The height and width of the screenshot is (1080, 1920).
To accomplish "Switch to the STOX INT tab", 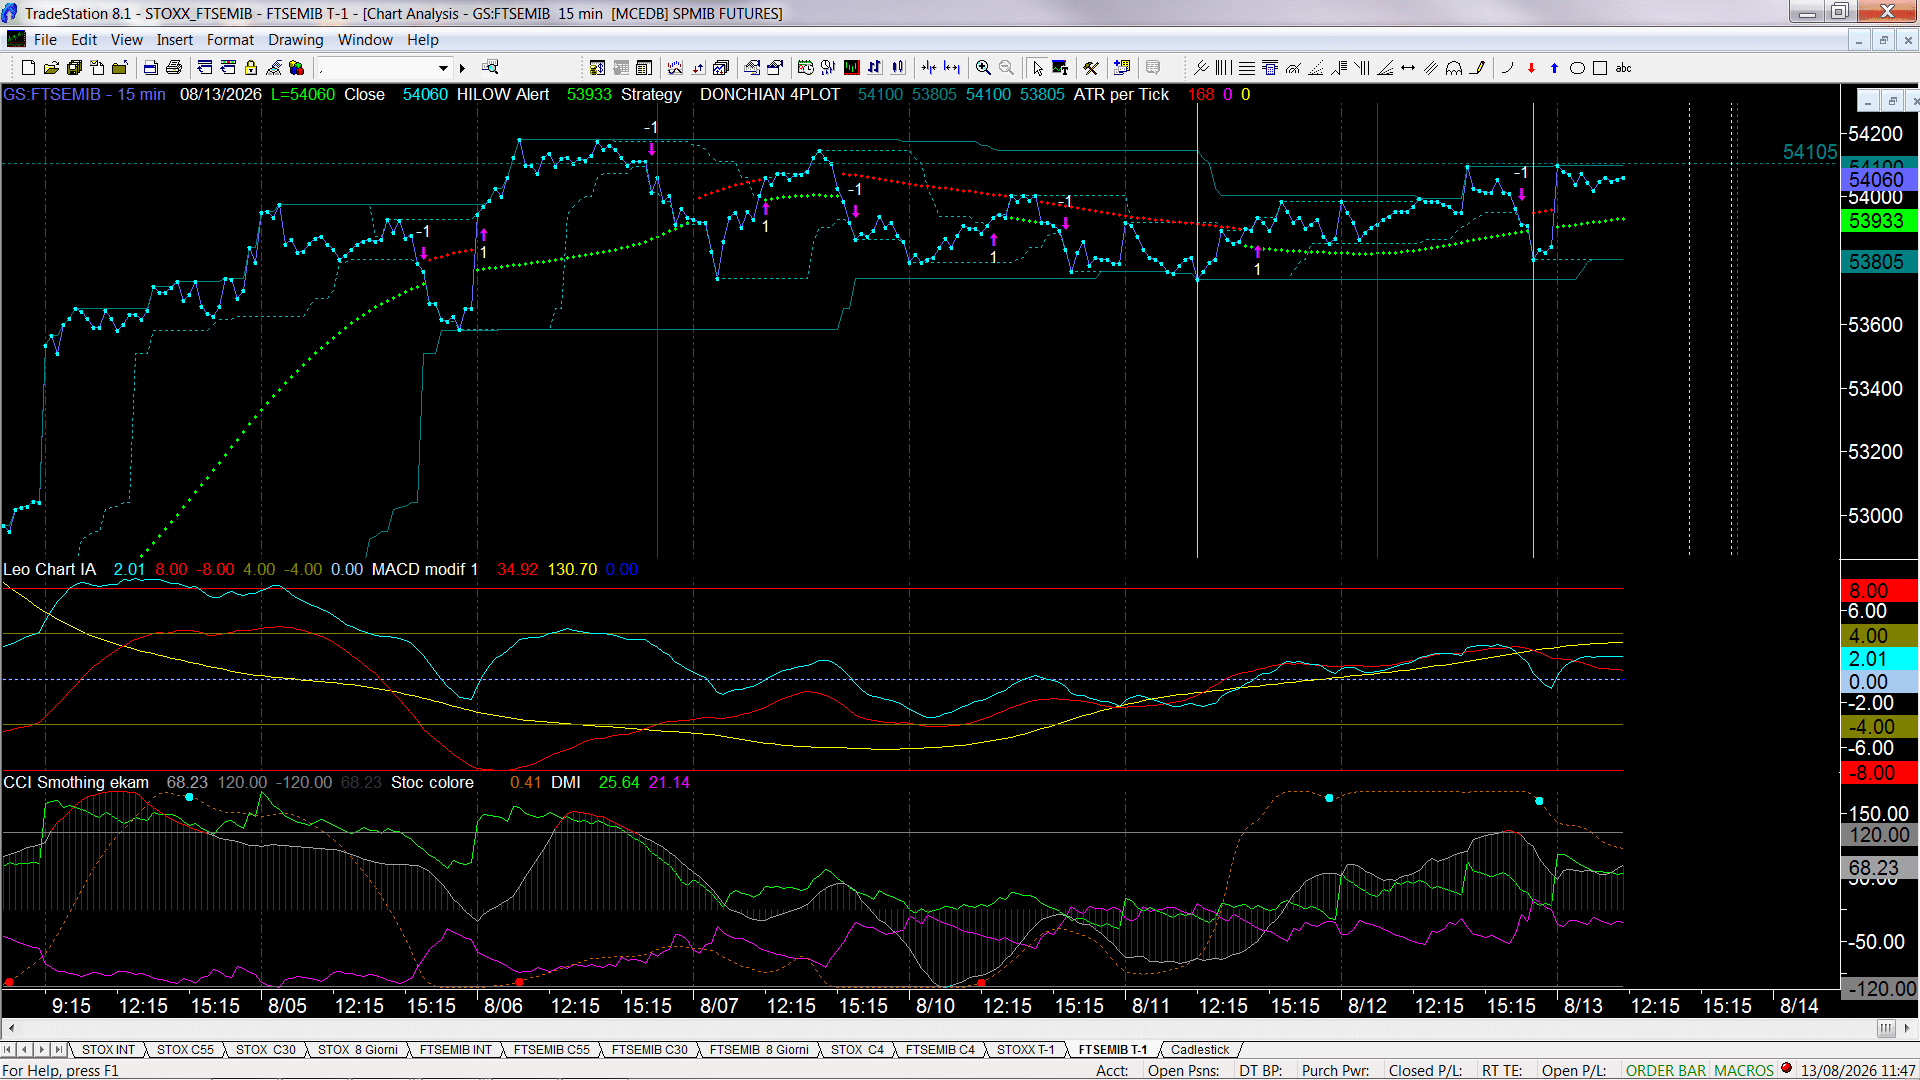I will tap(108, 1050).
